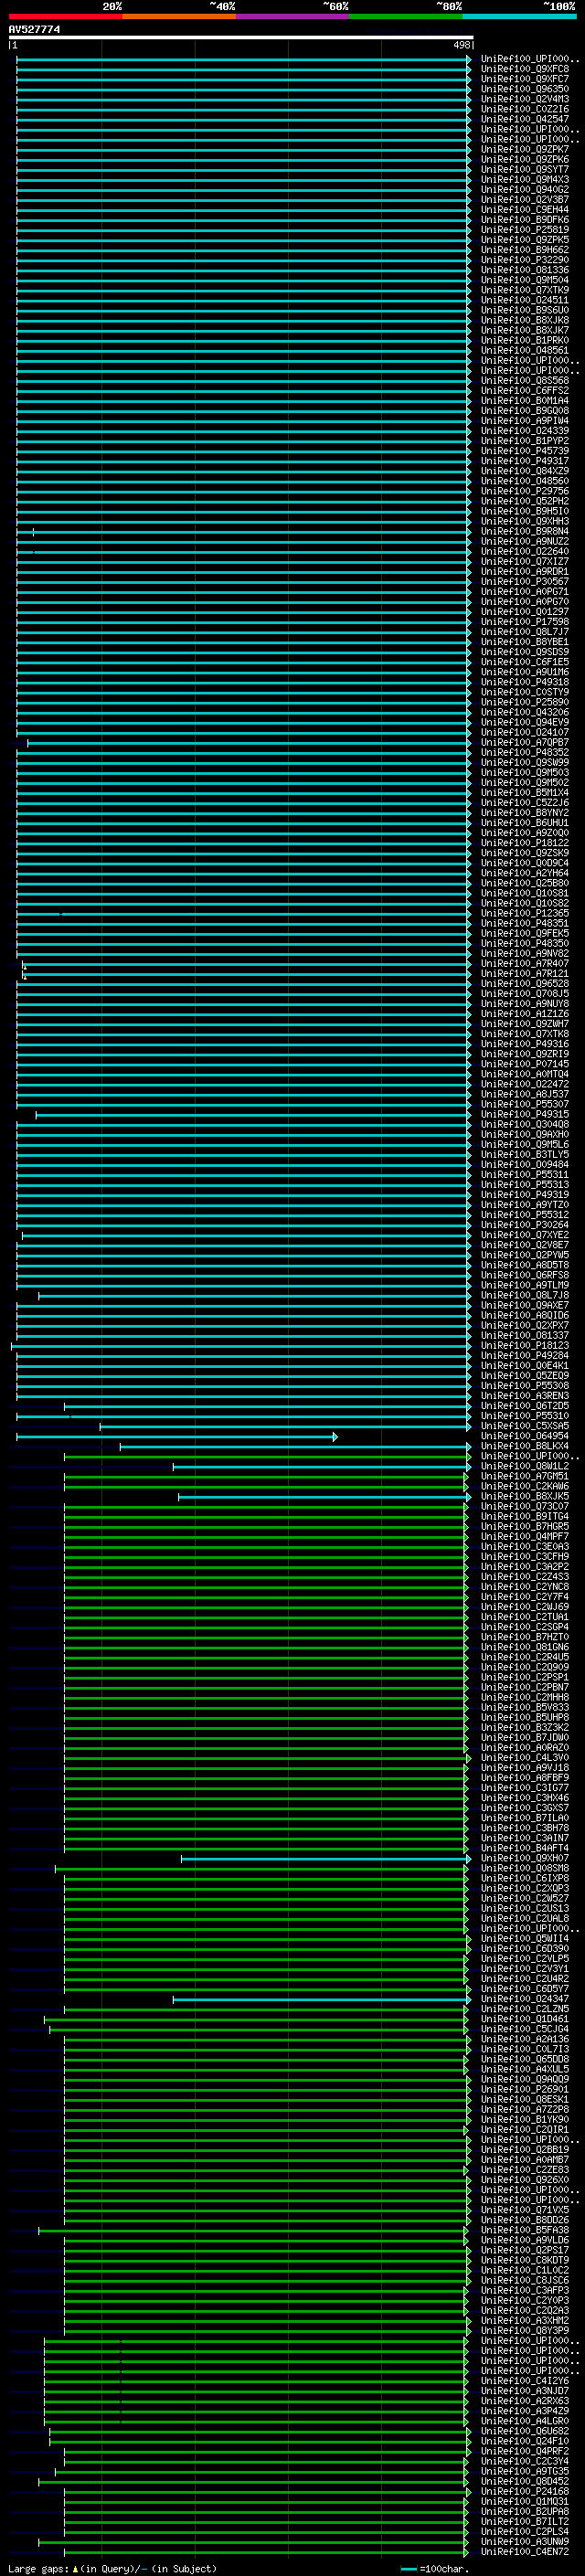This screenshot has width=585, height=2576.
Task: Select green hit UniRef100_A7GM51
Action: (525, 1476)
